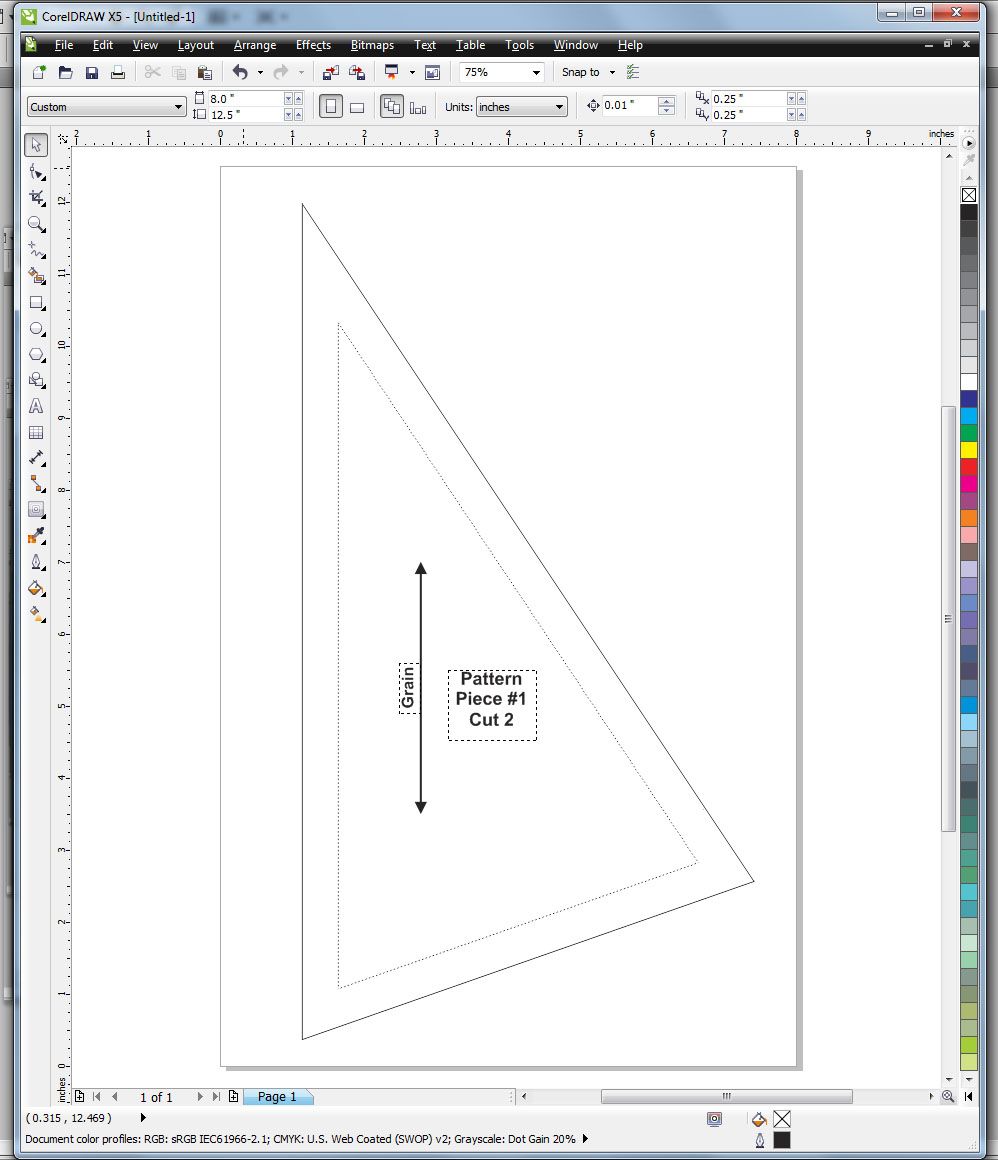Image resolution: width=998 pixels, height=1160 pixels.
Task: Open the Table tool
Action: (36, 433)
